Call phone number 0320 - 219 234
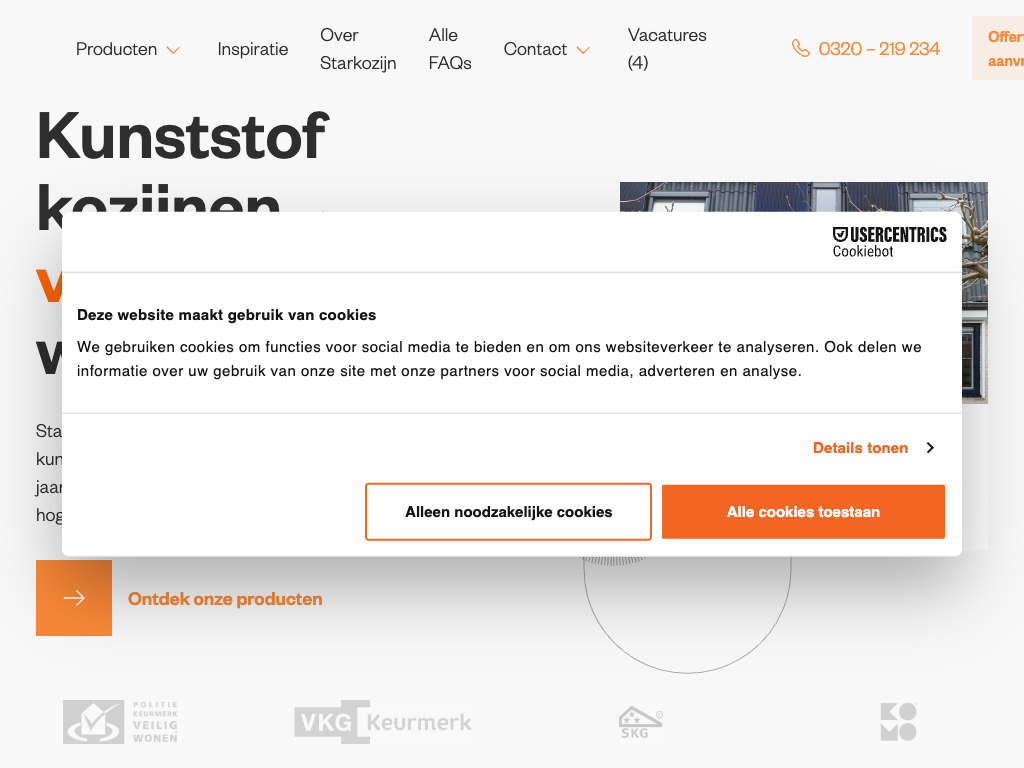 (879, 49)
